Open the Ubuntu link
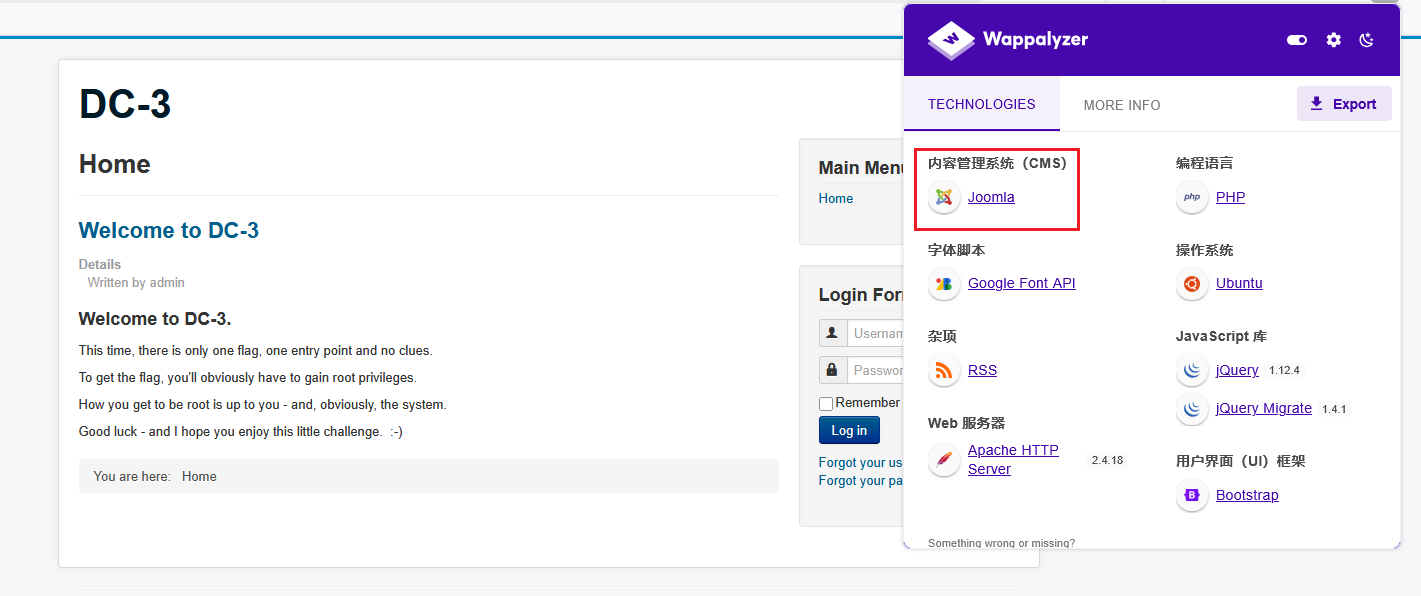This screenshot has width=1421, height=596. pyautogui.click(x=1239, y=283)
